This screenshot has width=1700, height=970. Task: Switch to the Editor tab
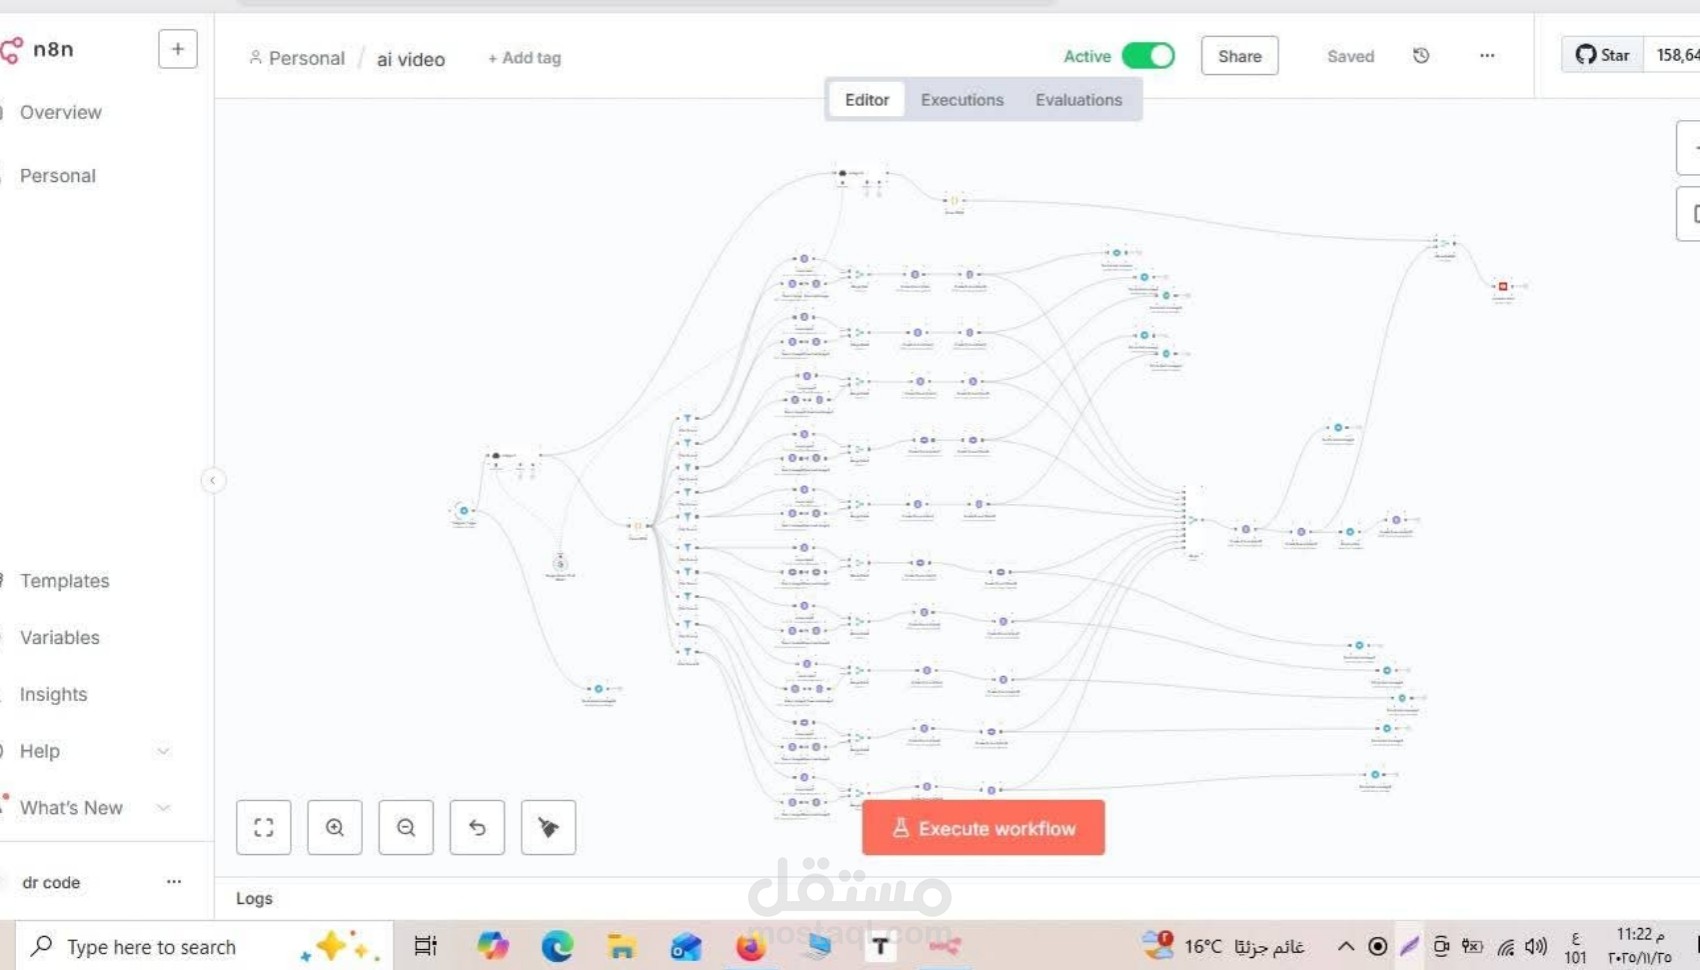pos(867,100)
